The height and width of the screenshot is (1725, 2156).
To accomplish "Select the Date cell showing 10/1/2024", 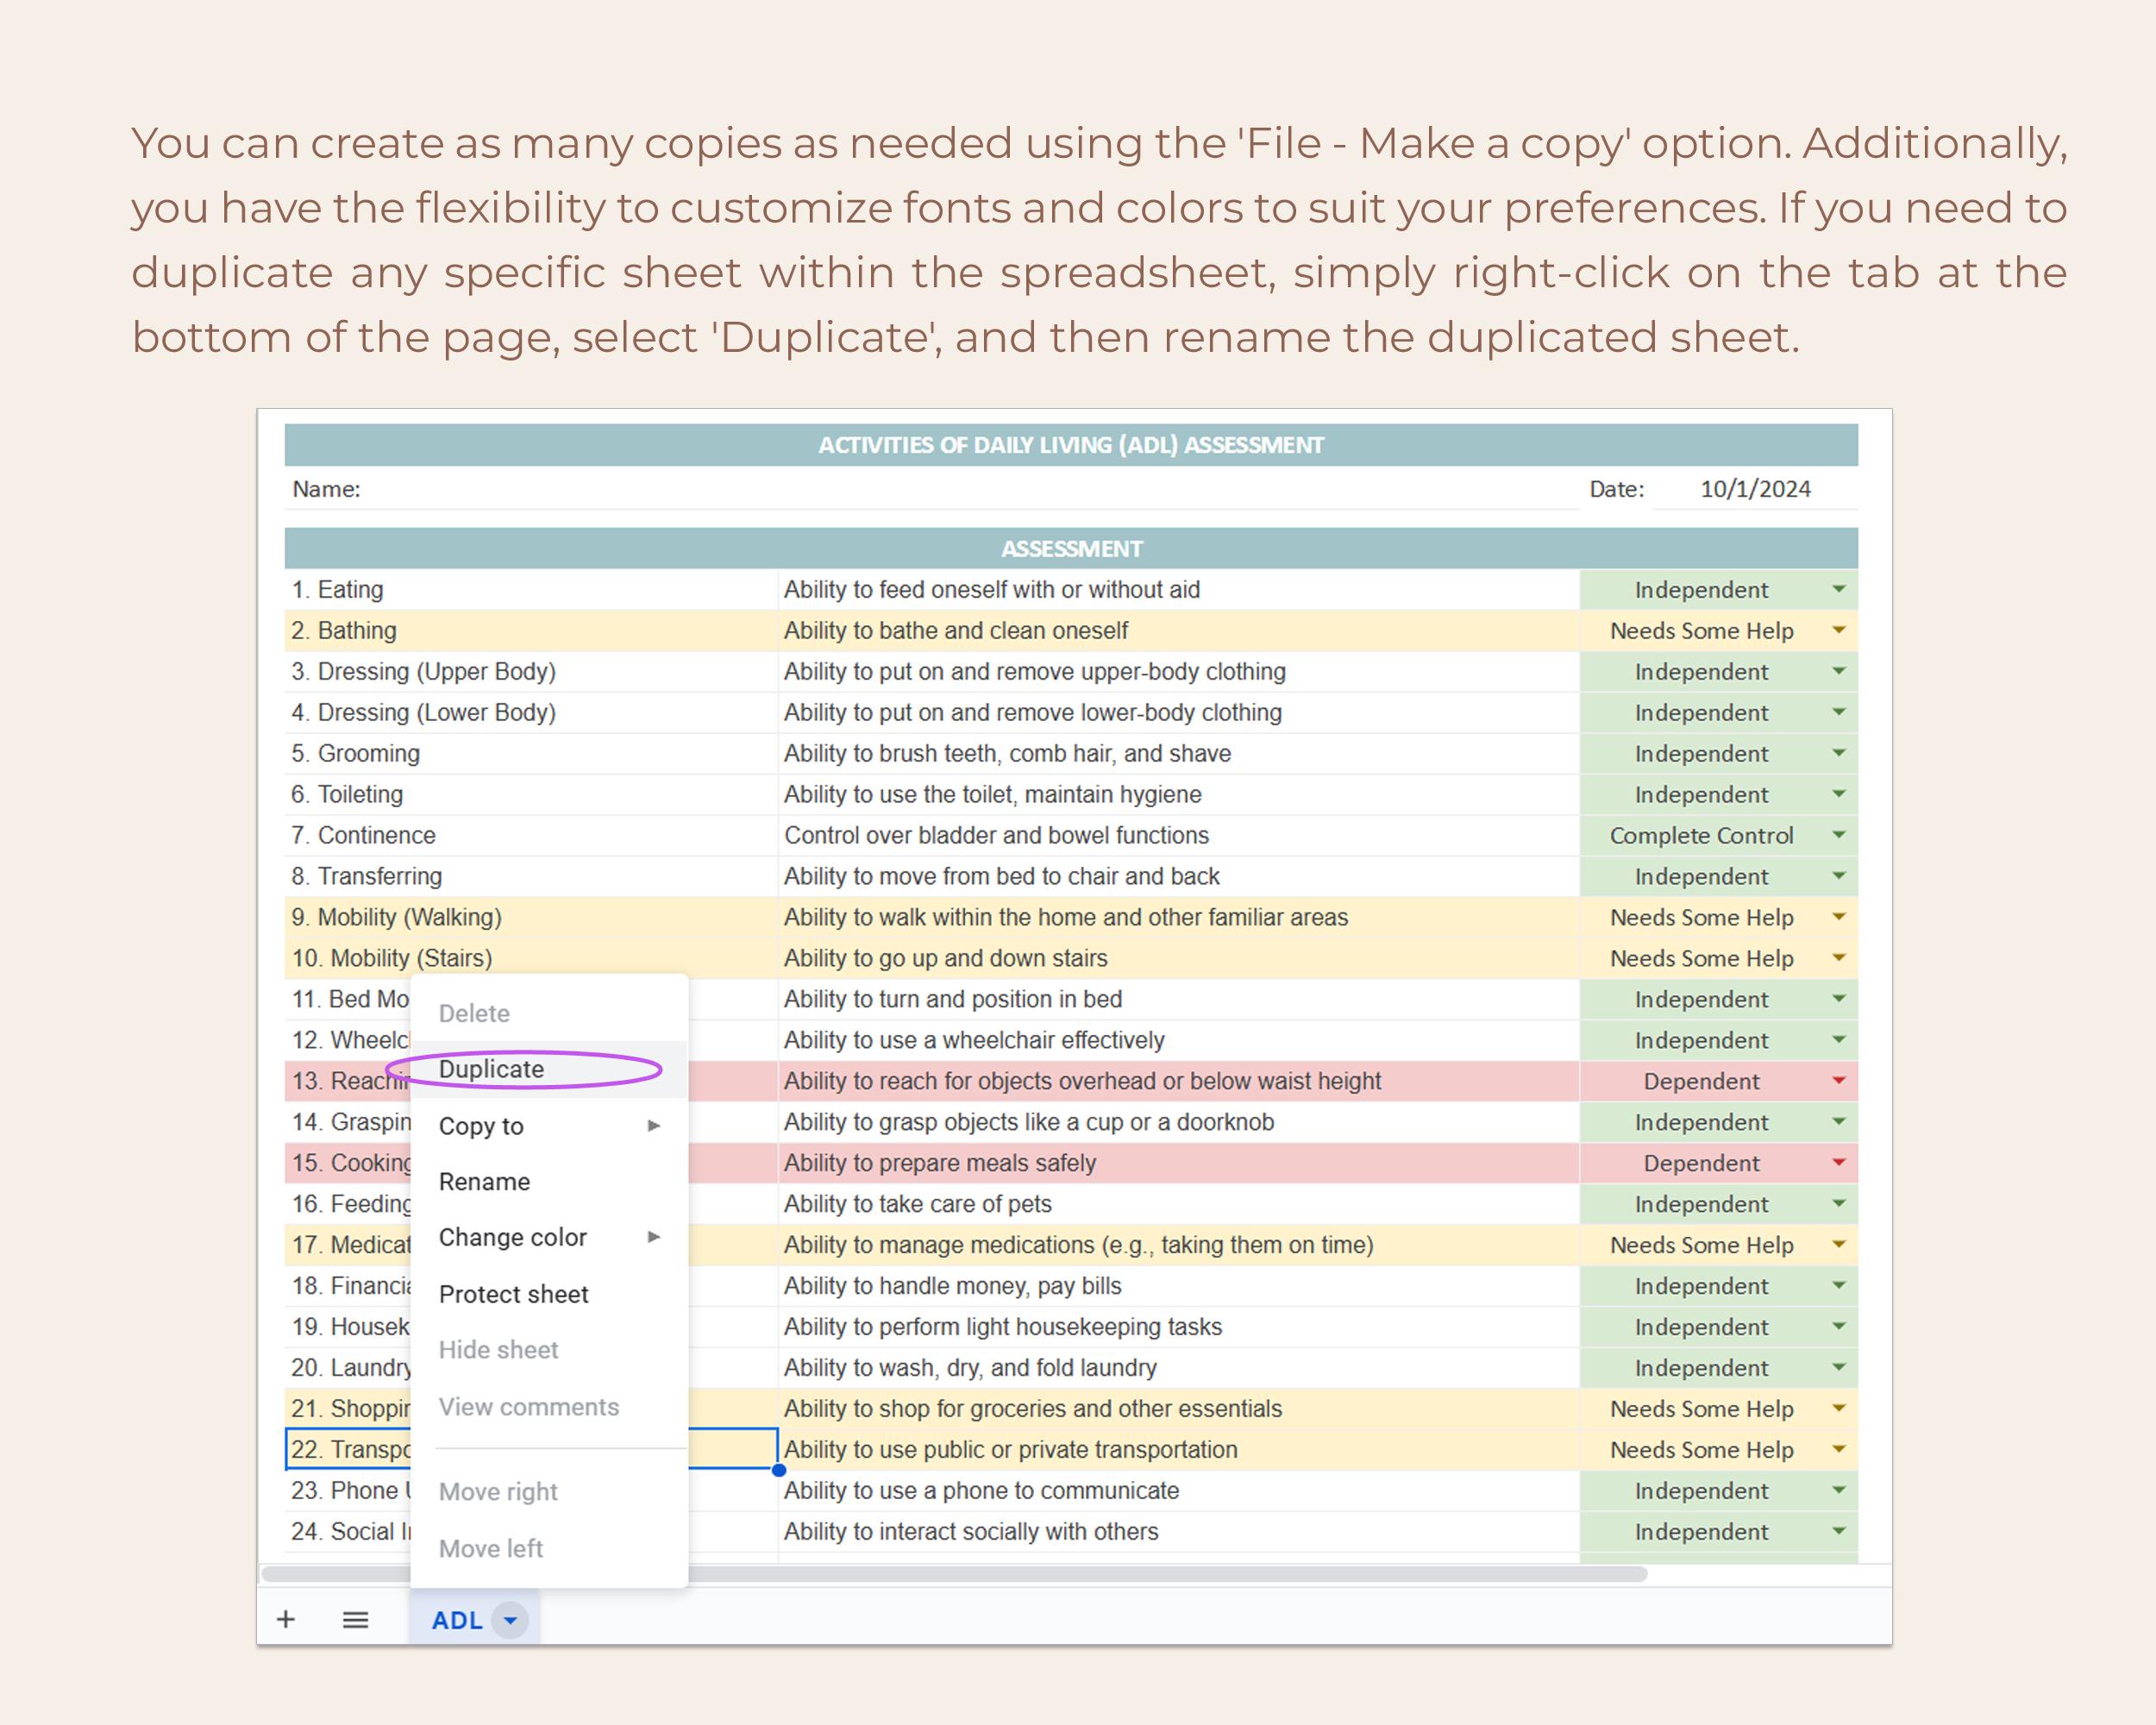I will [1755, 489].
